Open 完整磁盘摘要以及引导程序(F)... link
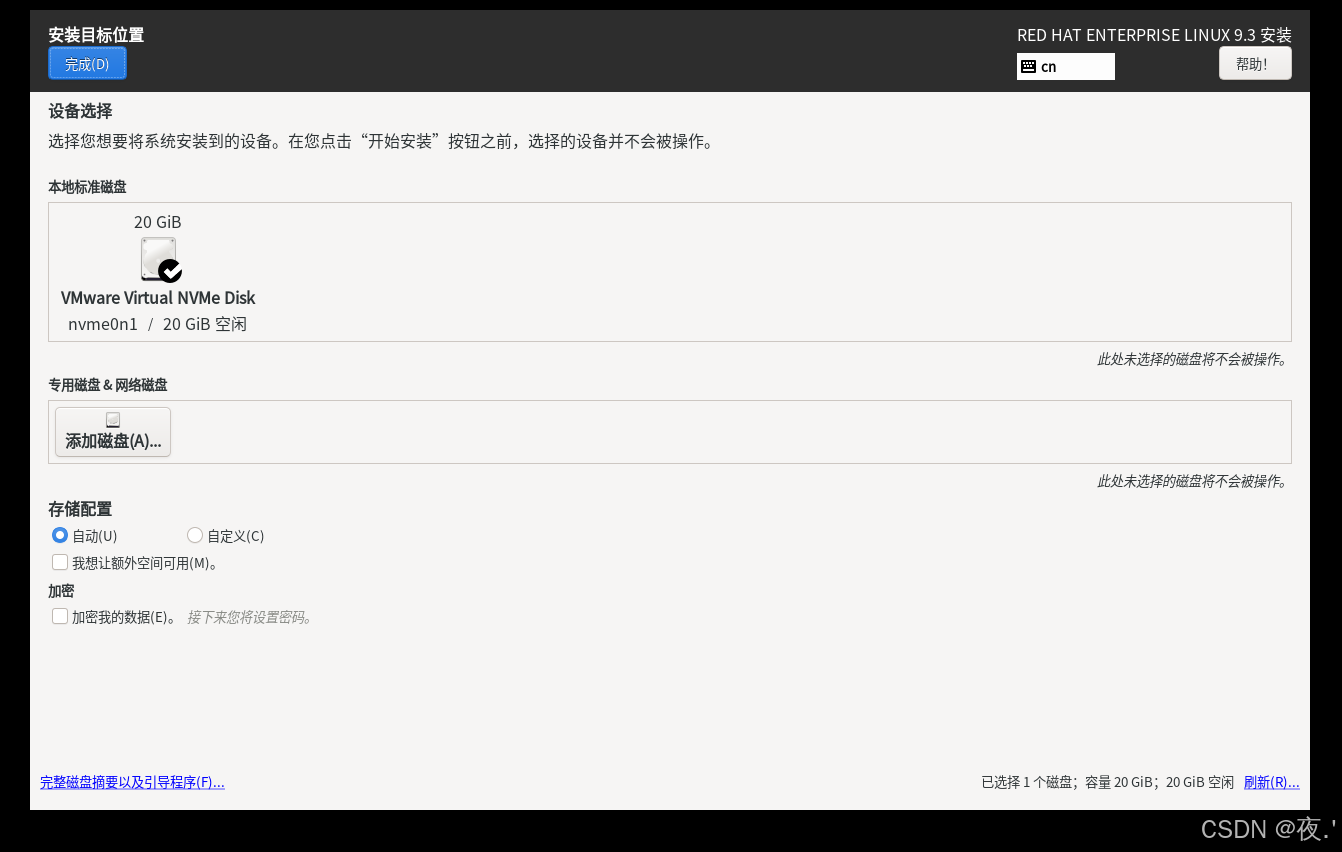Screen dimensions: 1342x852 coord(132,782)
